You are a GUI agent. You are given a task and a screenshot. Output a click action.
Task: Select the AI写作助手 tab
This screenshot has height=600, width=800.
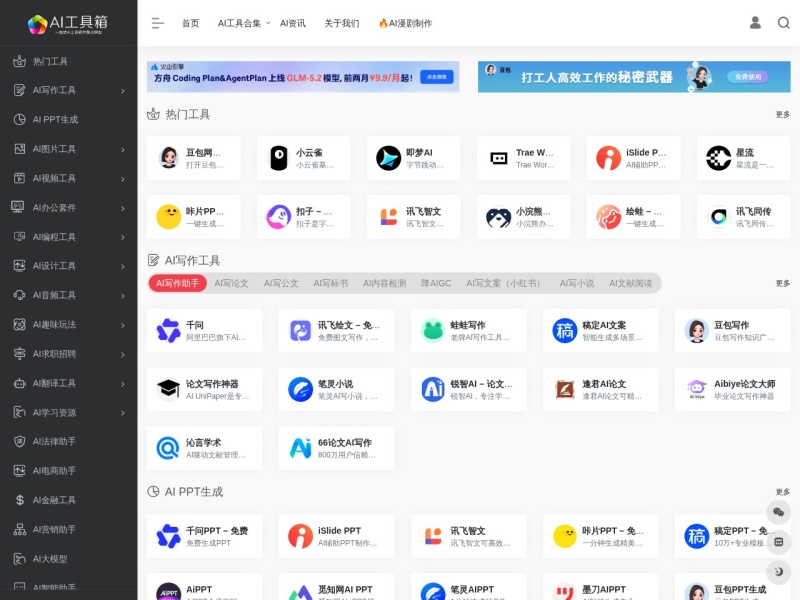pos(178,283)
